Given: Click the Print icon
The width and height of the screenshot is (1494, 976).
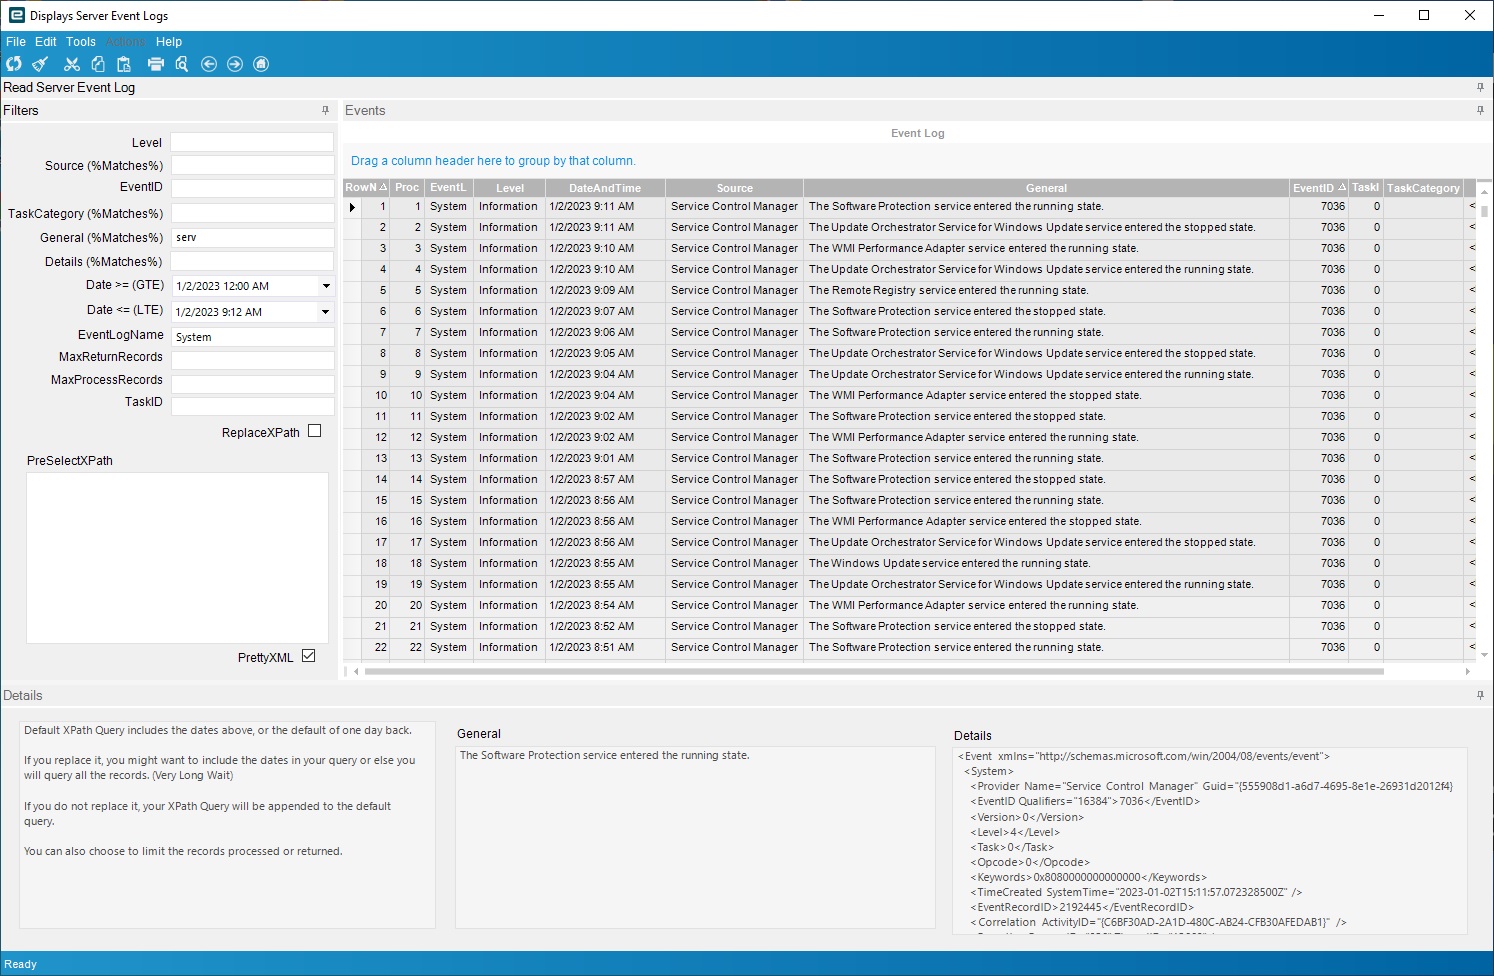Looking at the screenshot, I should pos(156,64).
